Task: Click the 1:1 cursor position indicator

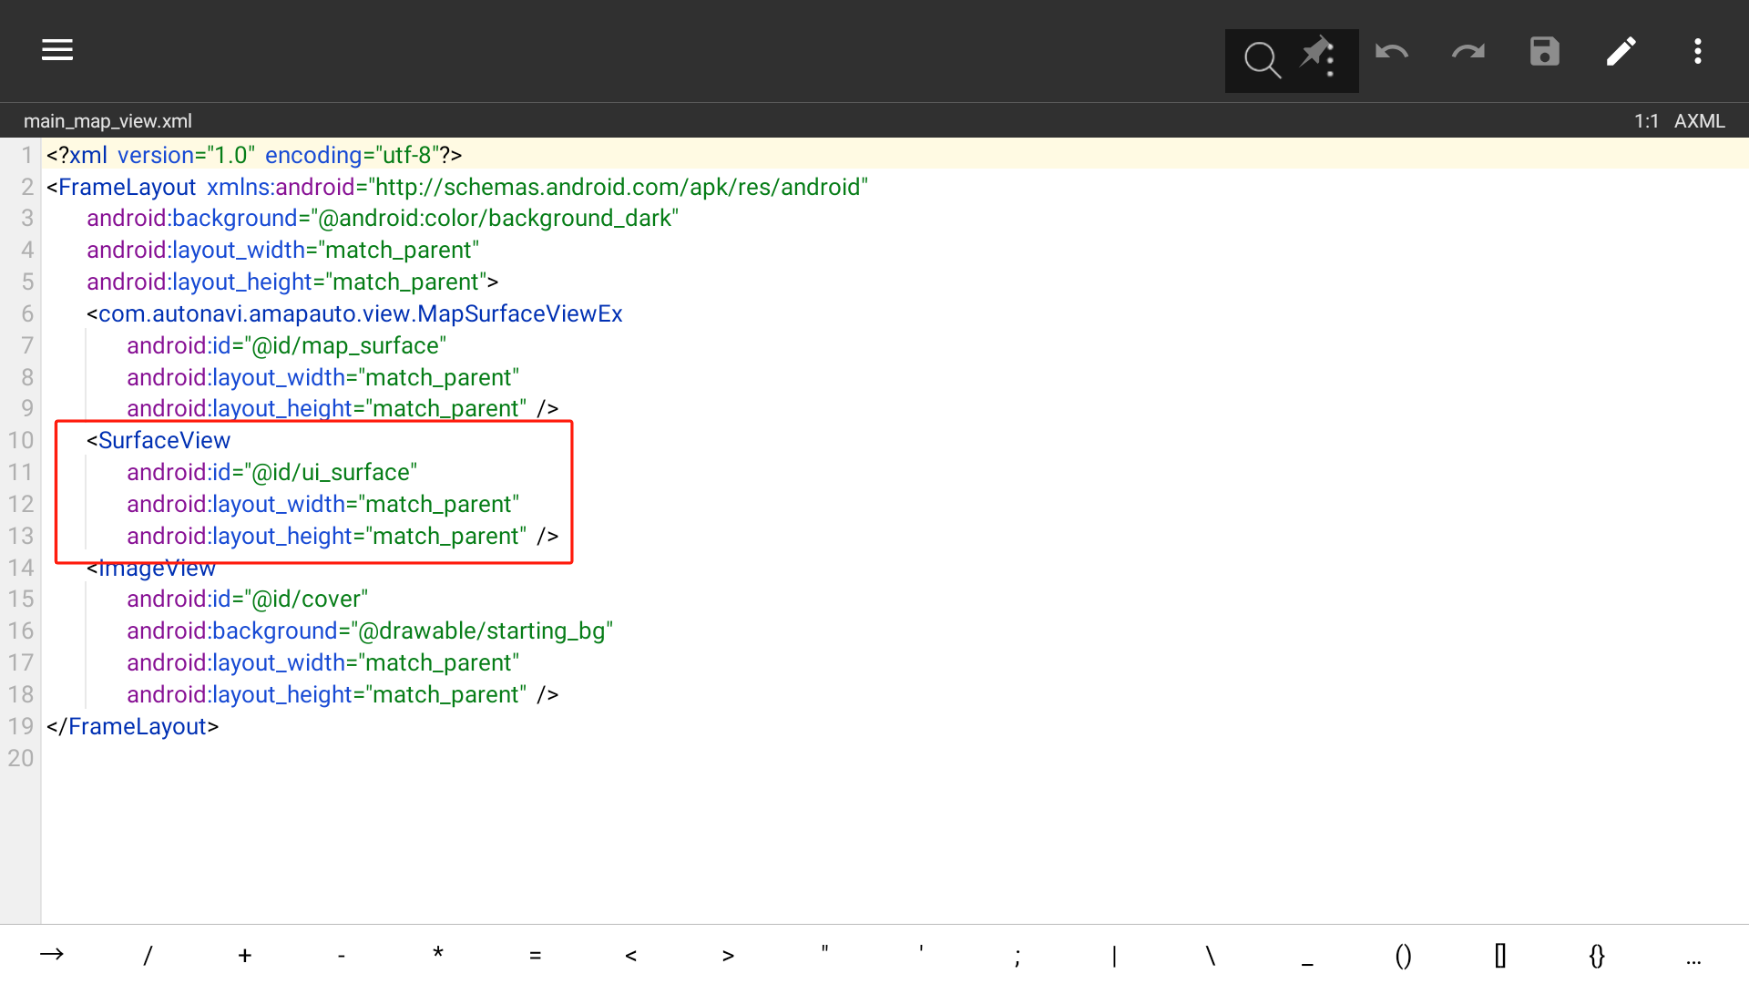Action: tap(1646, 121)
